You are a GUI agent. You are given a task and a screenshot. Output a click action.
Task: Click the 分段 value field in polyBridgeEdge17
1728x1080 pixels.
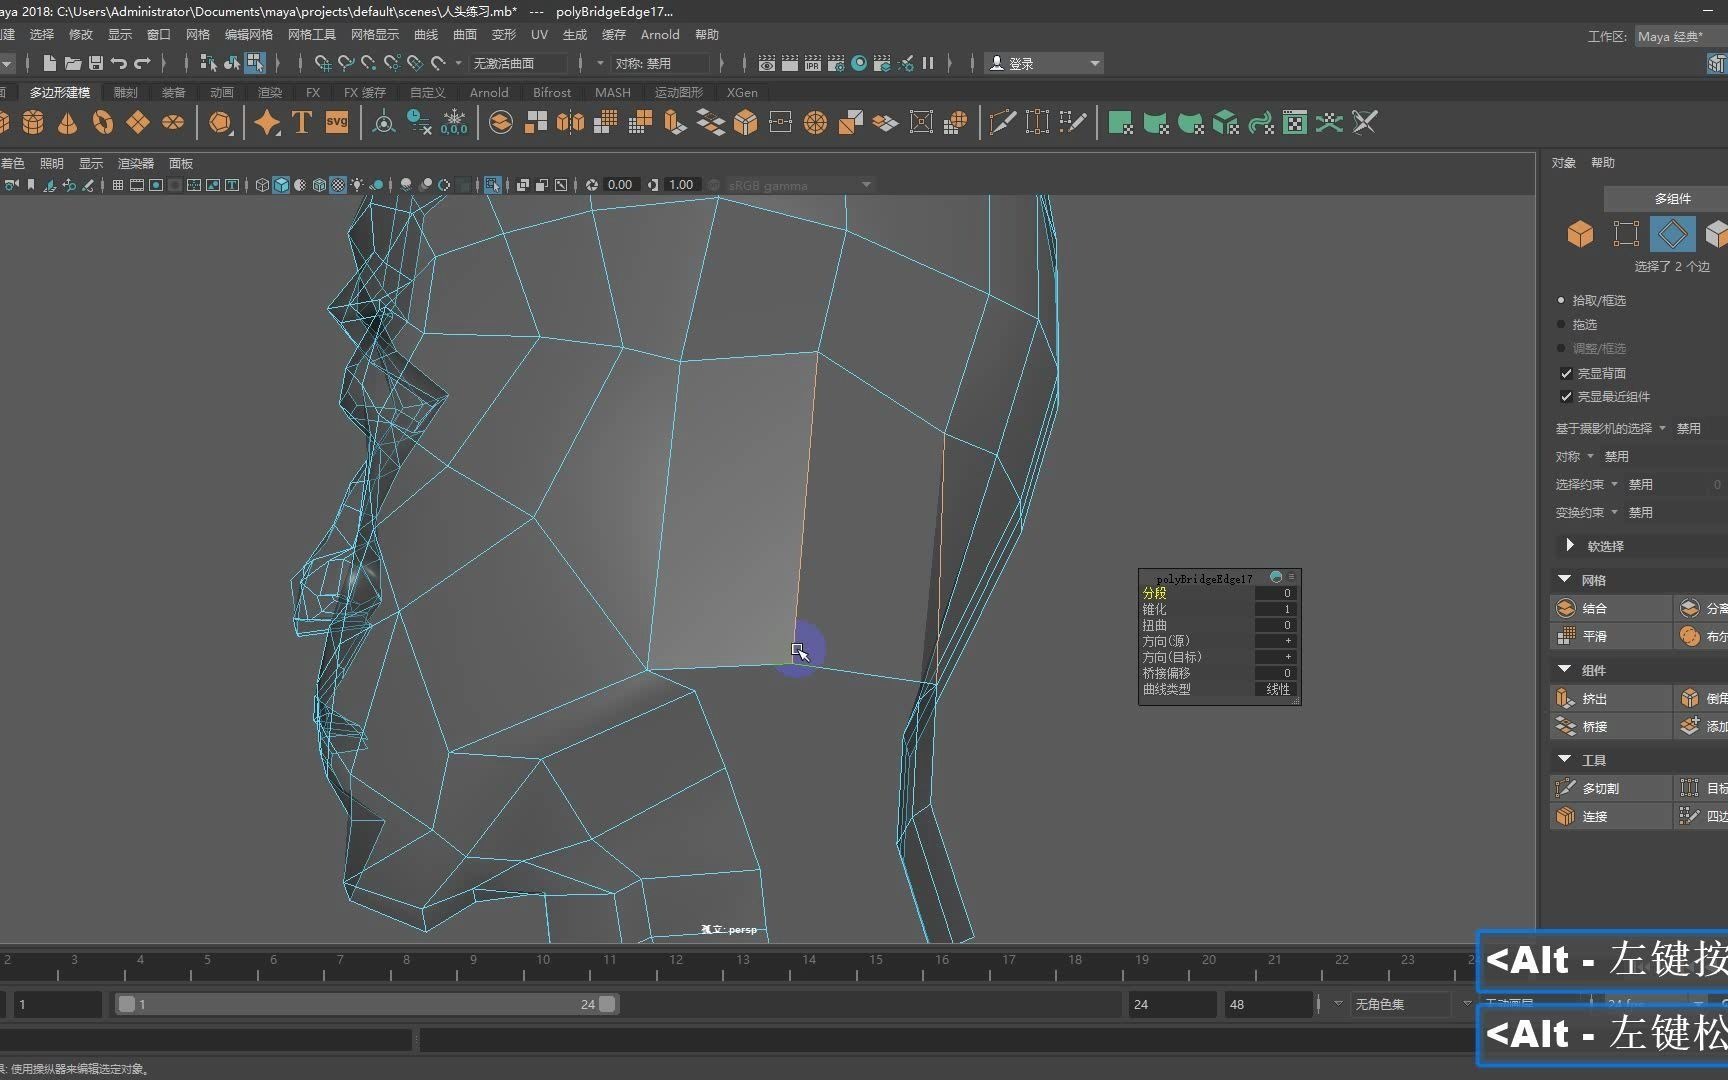pyautogui.click(x=1275, y=593)
